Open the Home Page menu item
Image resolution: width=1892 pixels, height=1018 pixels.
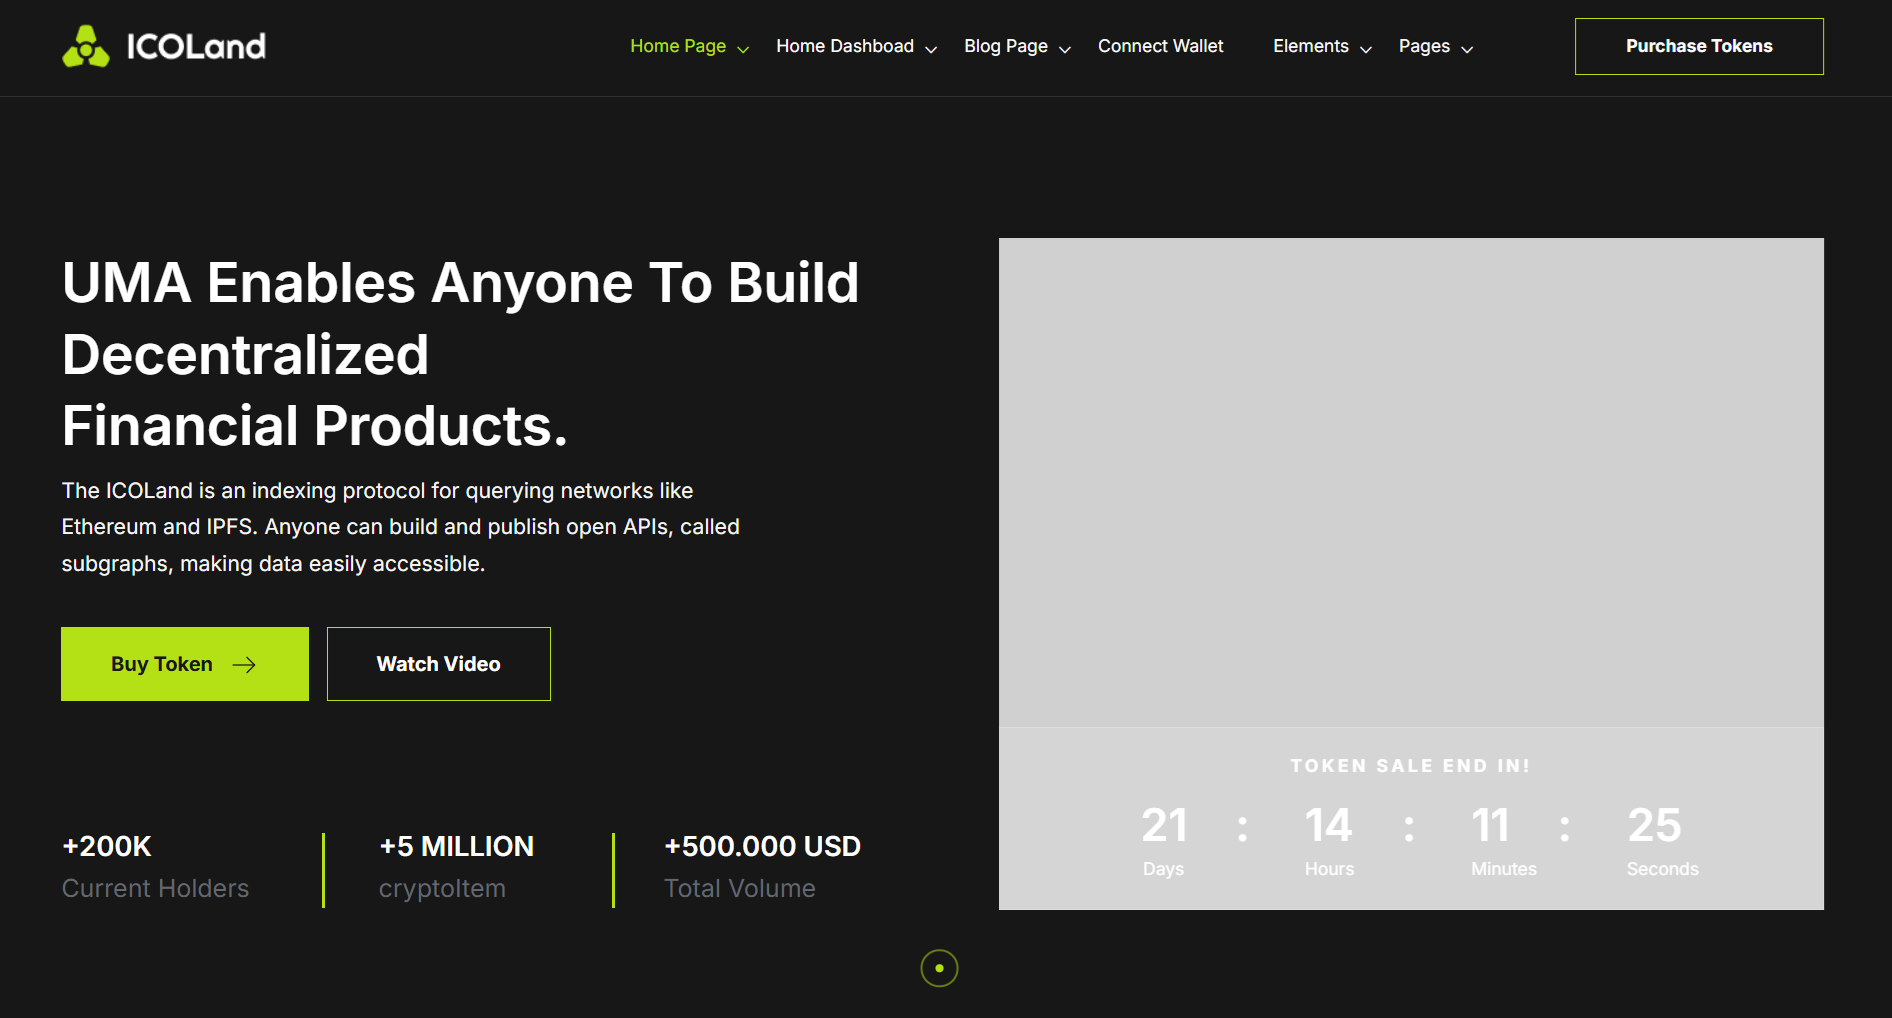tap(677, 46)
